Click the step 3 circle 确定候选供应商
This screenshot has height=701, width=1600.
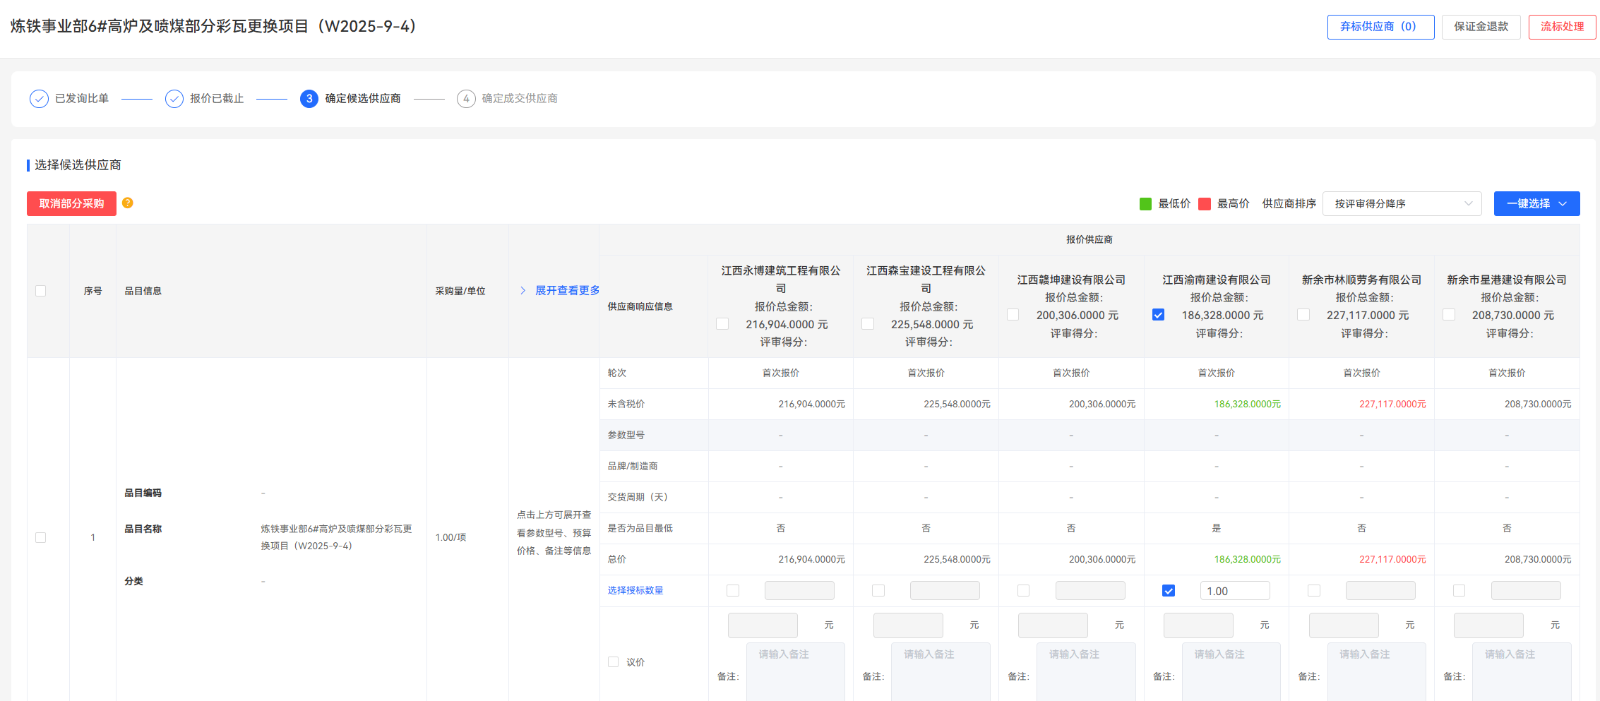tap(309, 99)
